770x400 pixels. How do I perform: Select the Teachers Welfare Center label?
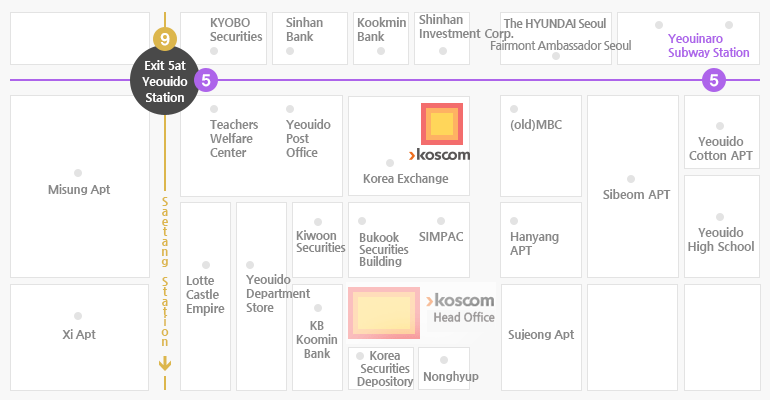[234, 138]
